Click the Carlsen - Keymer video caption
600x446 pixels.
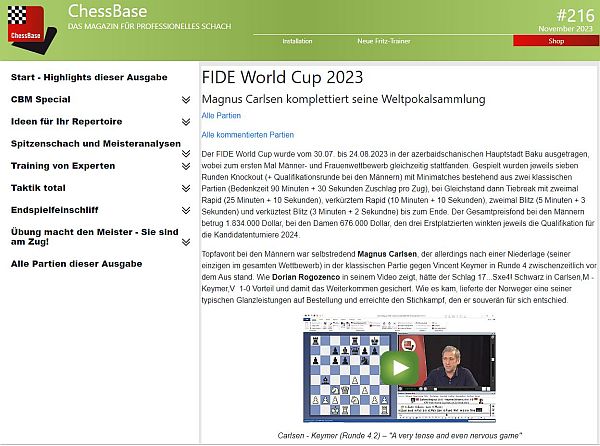399,436
